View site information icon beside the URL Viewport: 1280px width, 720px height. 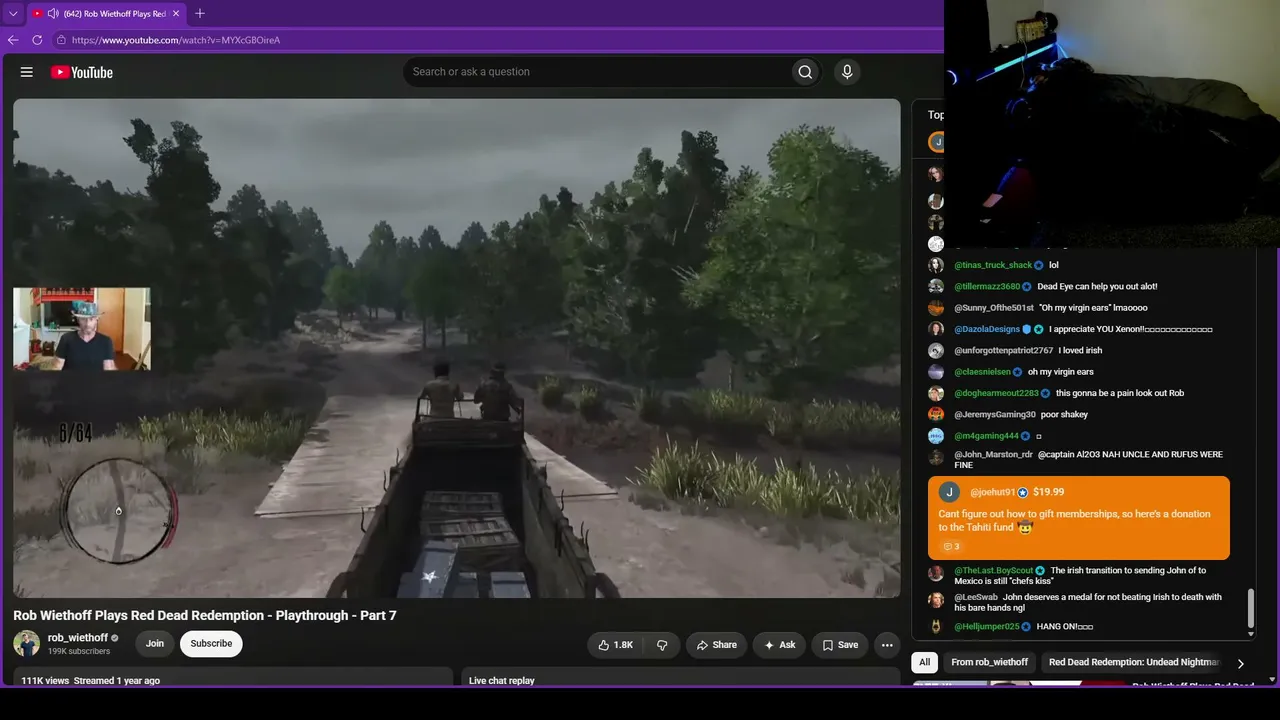[61, 40]
